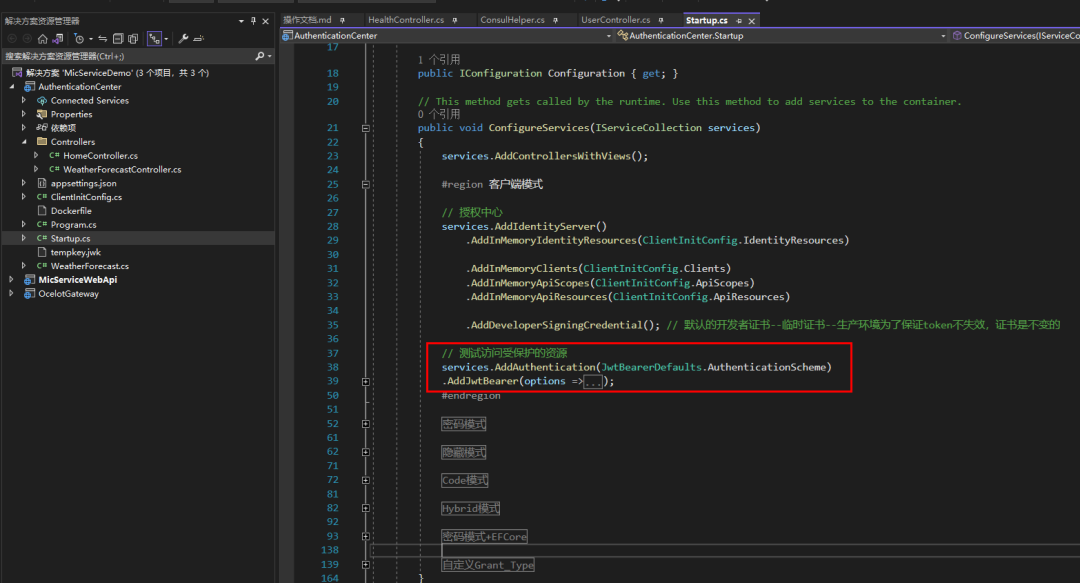Switch between solution and folder views
Viewport: 1080px width, 583px height.
58,39
